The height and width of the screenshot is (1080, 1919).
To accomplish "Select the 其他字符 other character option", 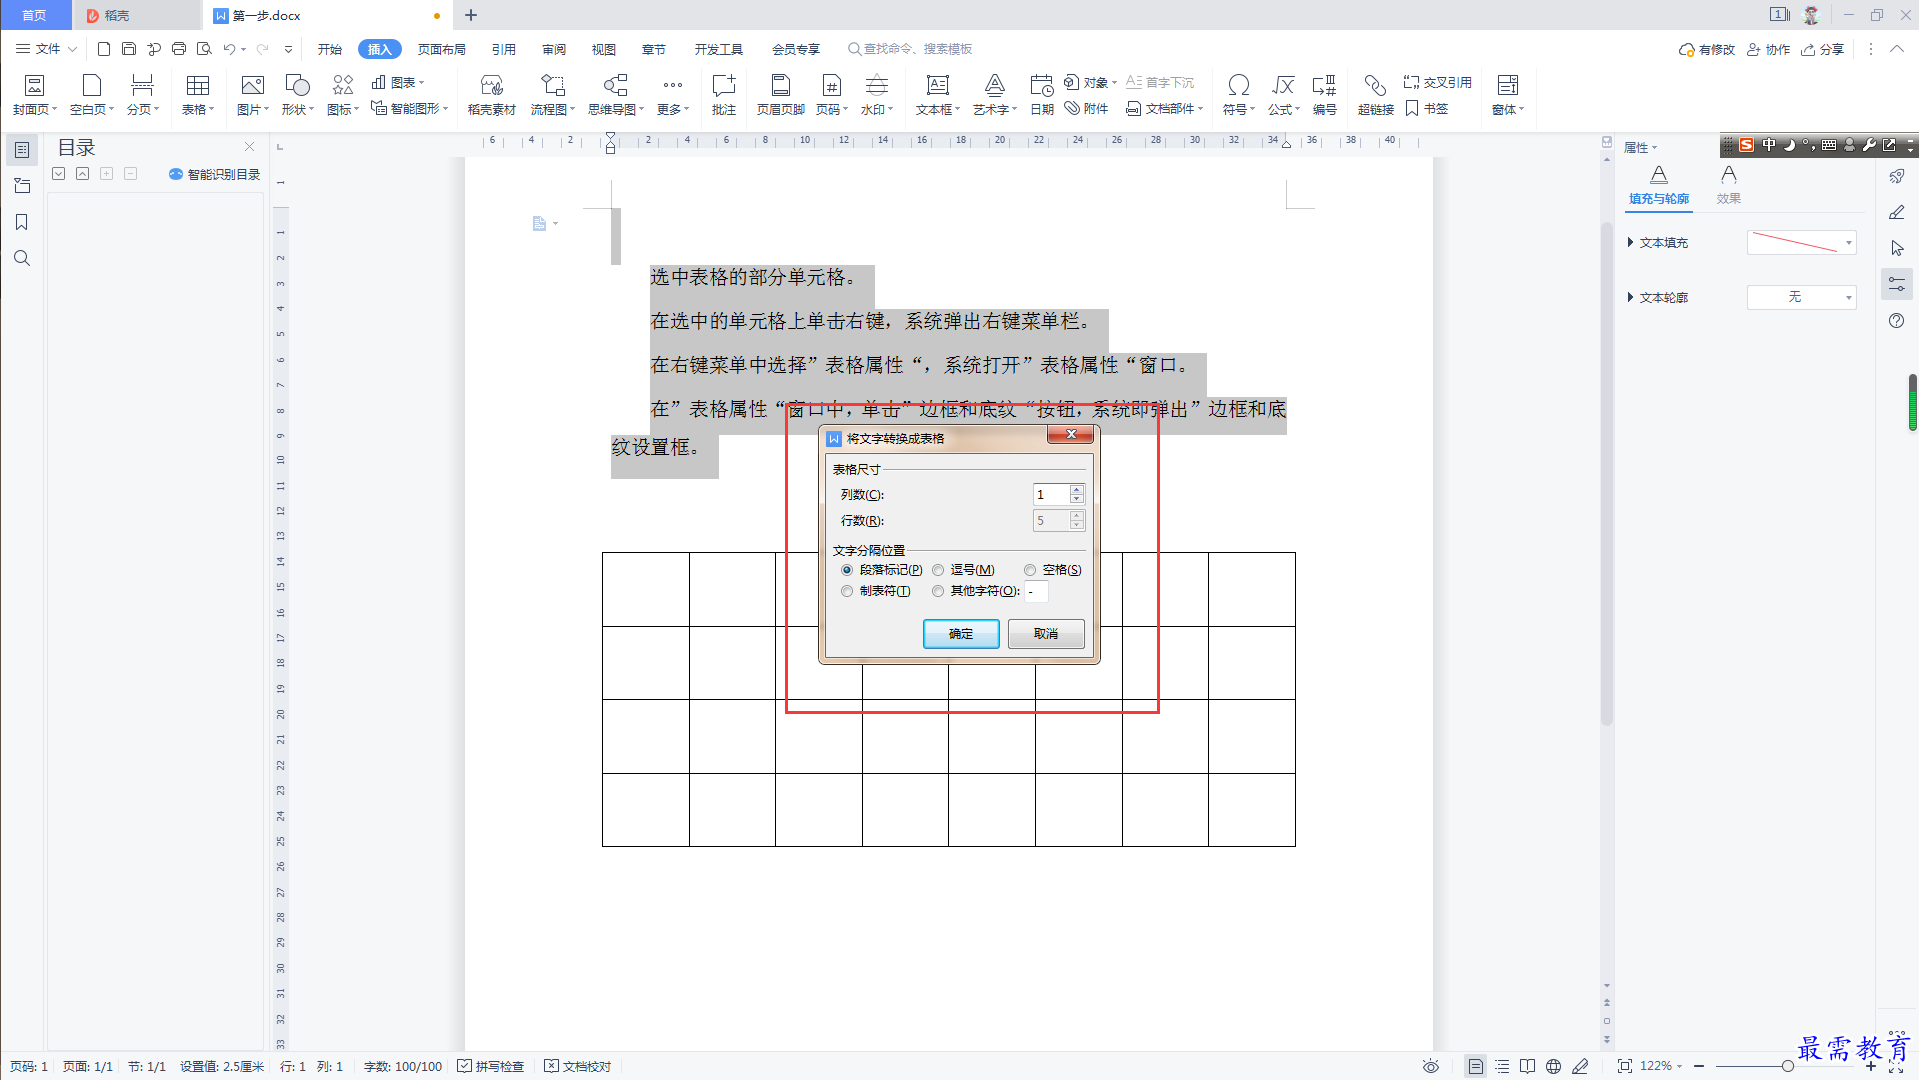I will 938,591.
